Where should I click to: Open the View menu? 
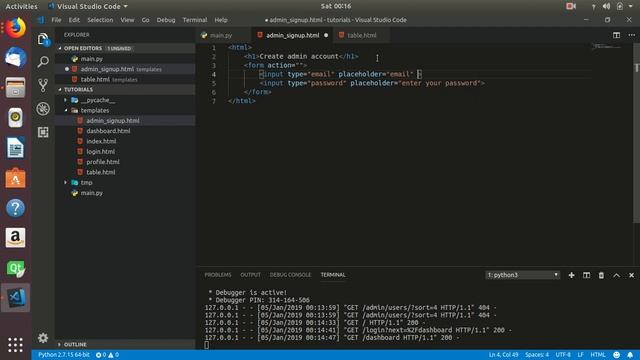(x=127, y=20)
